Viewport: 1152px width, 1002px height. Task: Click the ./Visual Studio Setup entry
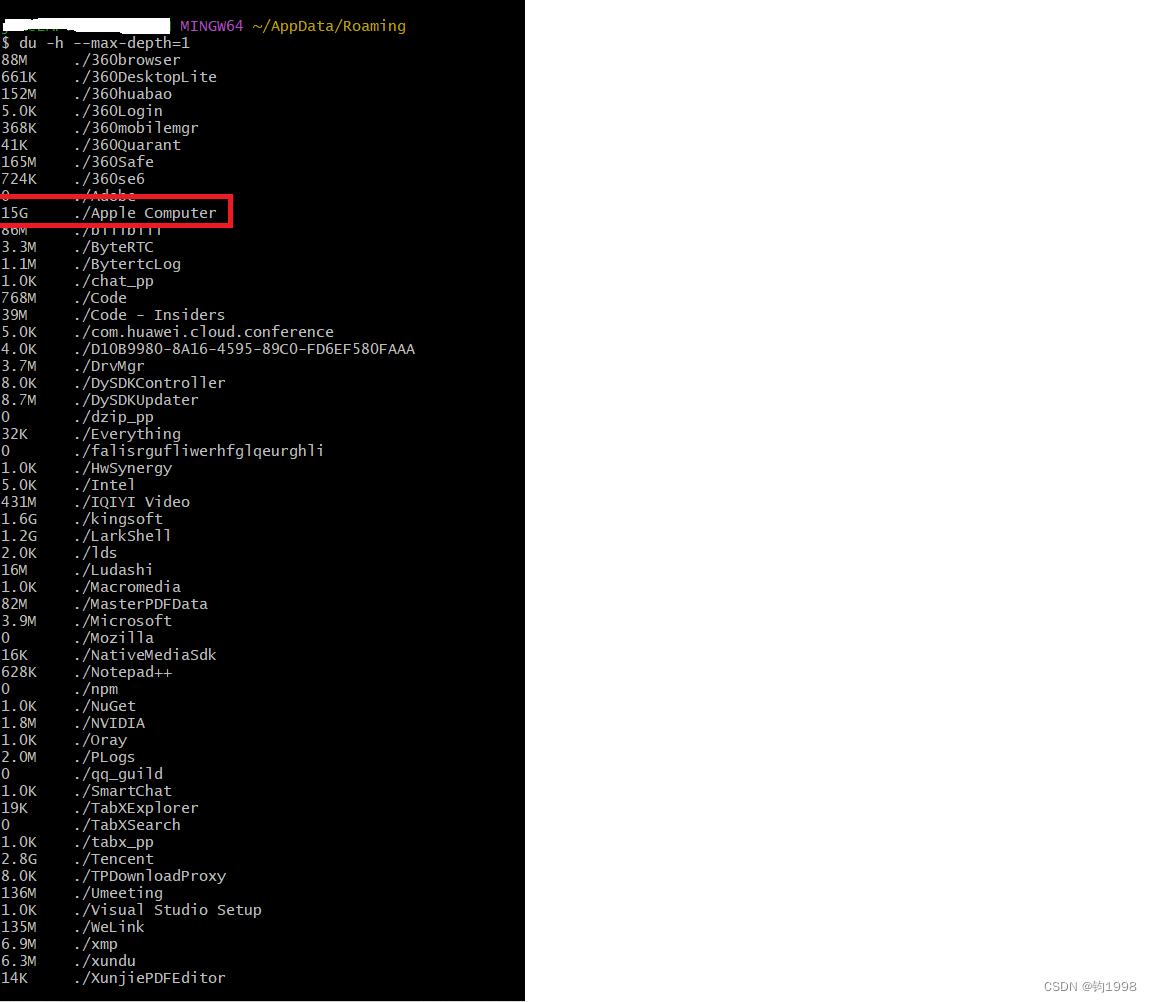pyautogui.click(x=132, y=909)
